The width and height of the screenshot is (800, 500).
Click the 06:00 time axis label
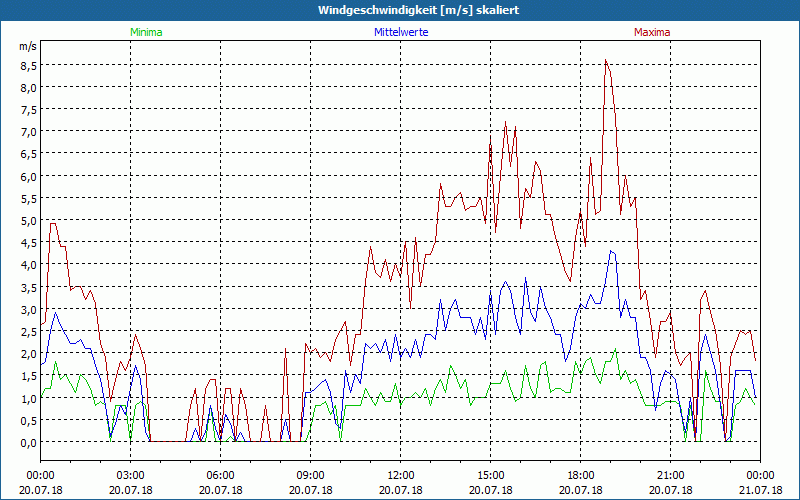(x=220, y=476)
